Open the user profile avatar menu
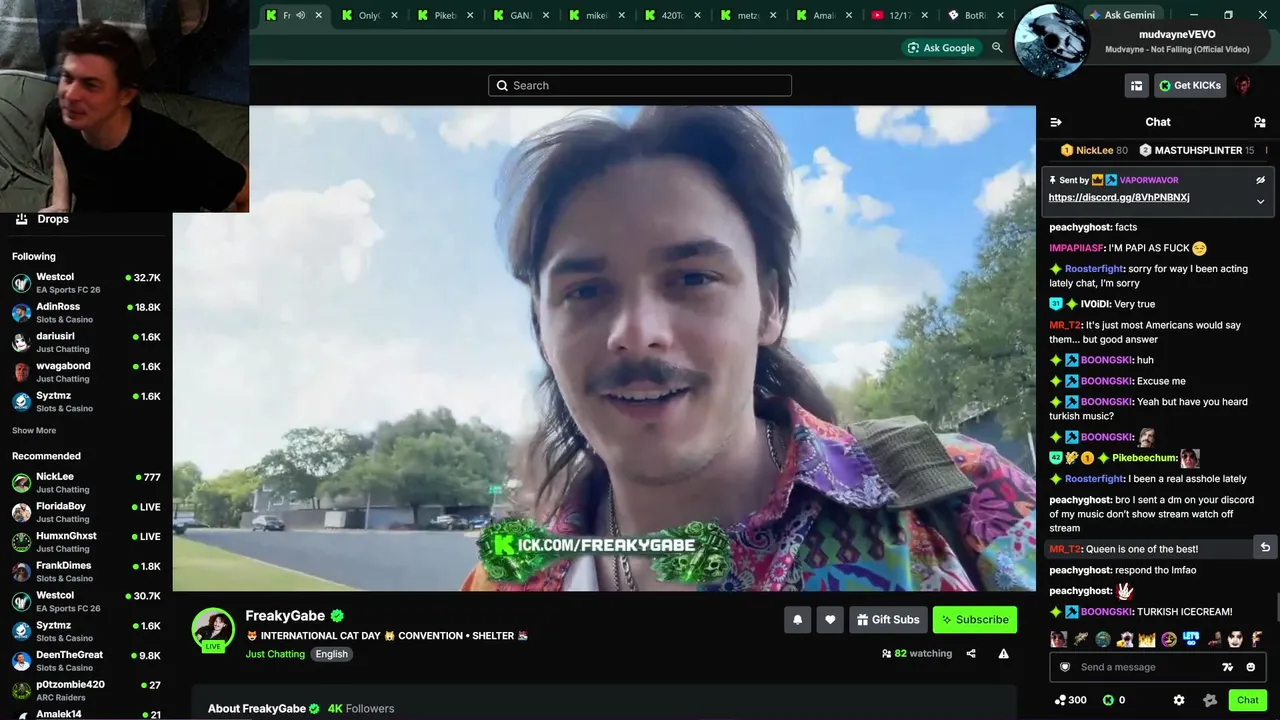The image size is (1280, 720). 1243,86
